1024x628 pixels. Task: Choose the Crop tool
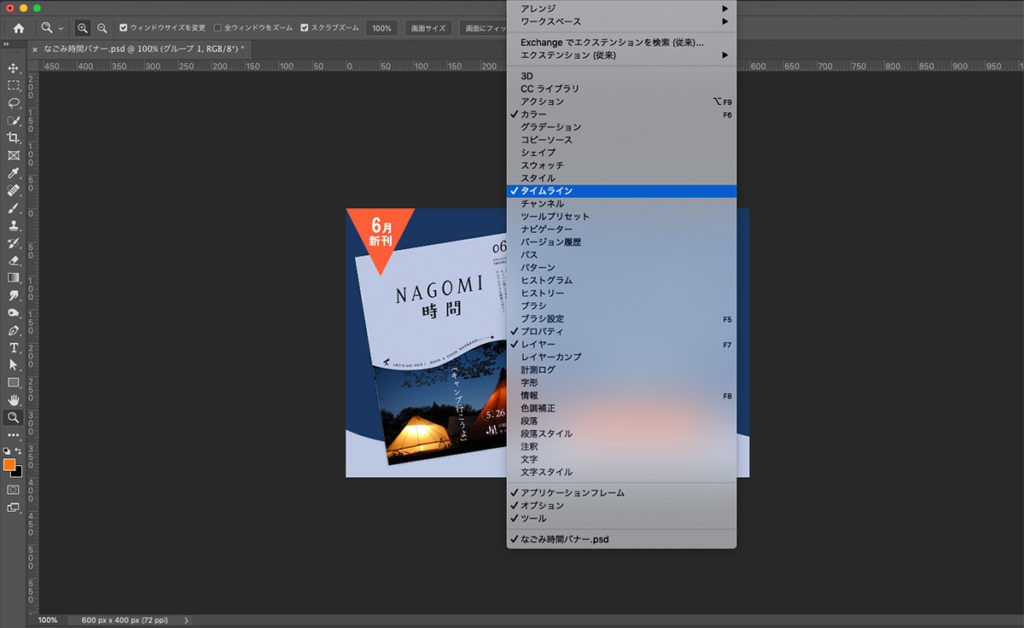pos(14,138)
